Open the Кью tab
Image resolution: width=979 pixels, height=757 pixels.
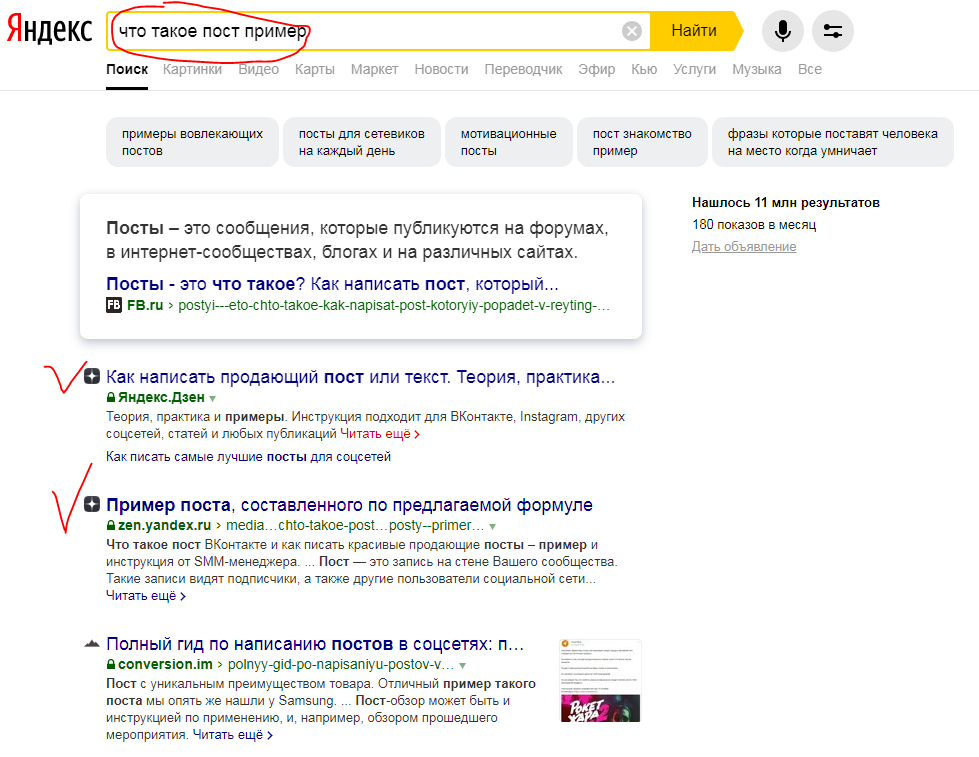tap(644, 69)
